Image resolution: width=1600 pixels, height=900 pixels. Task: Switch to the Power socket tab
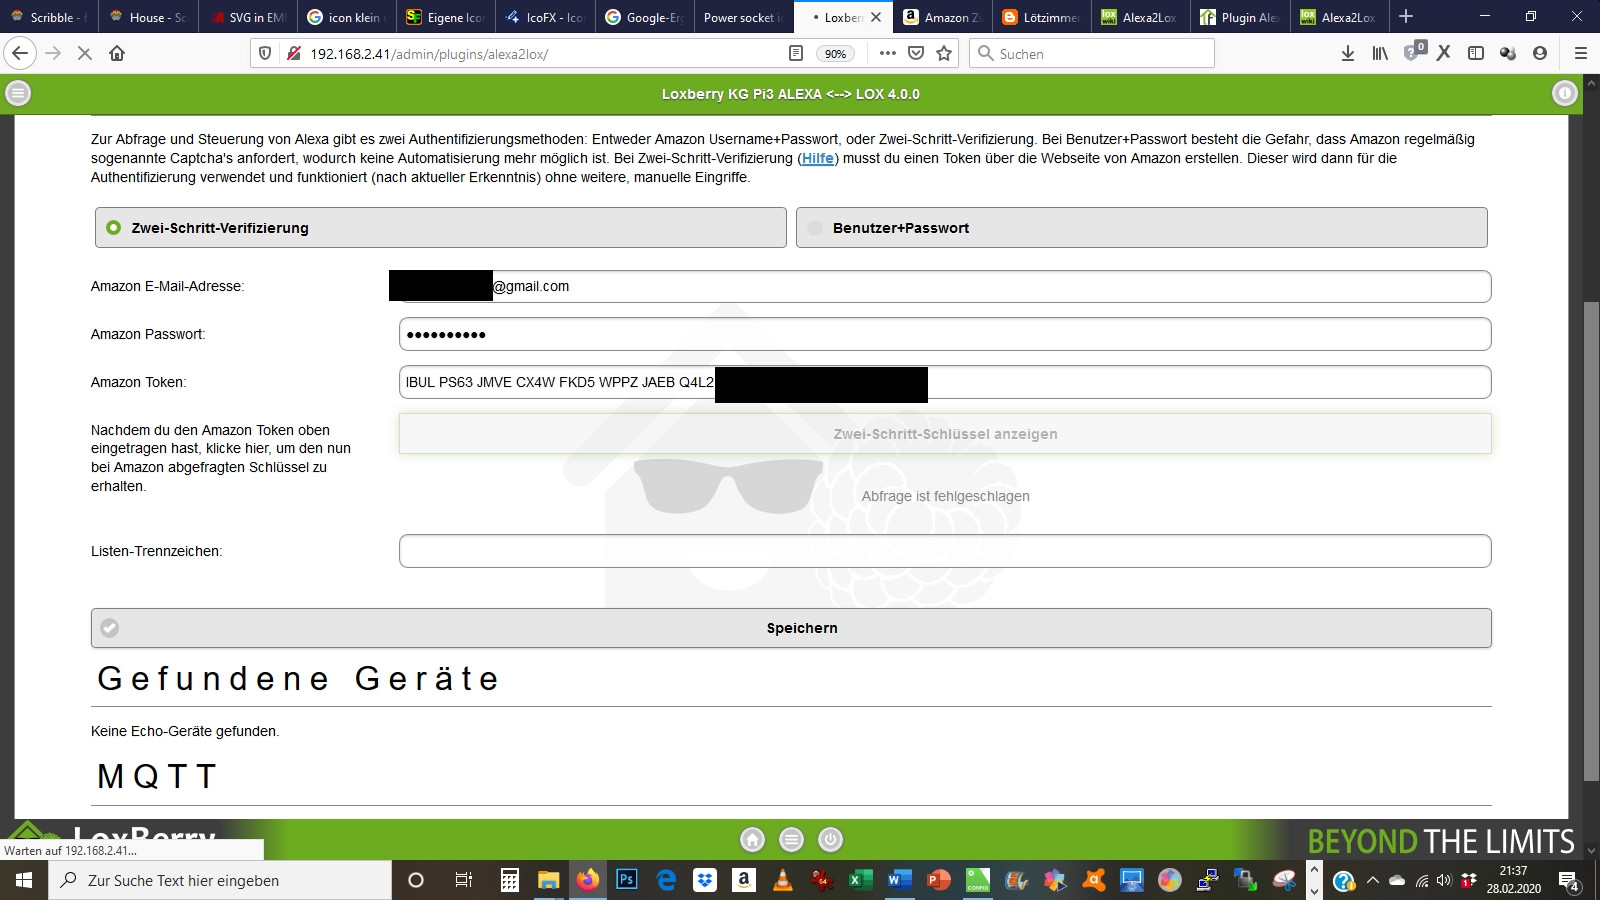(x=743, y=17)
